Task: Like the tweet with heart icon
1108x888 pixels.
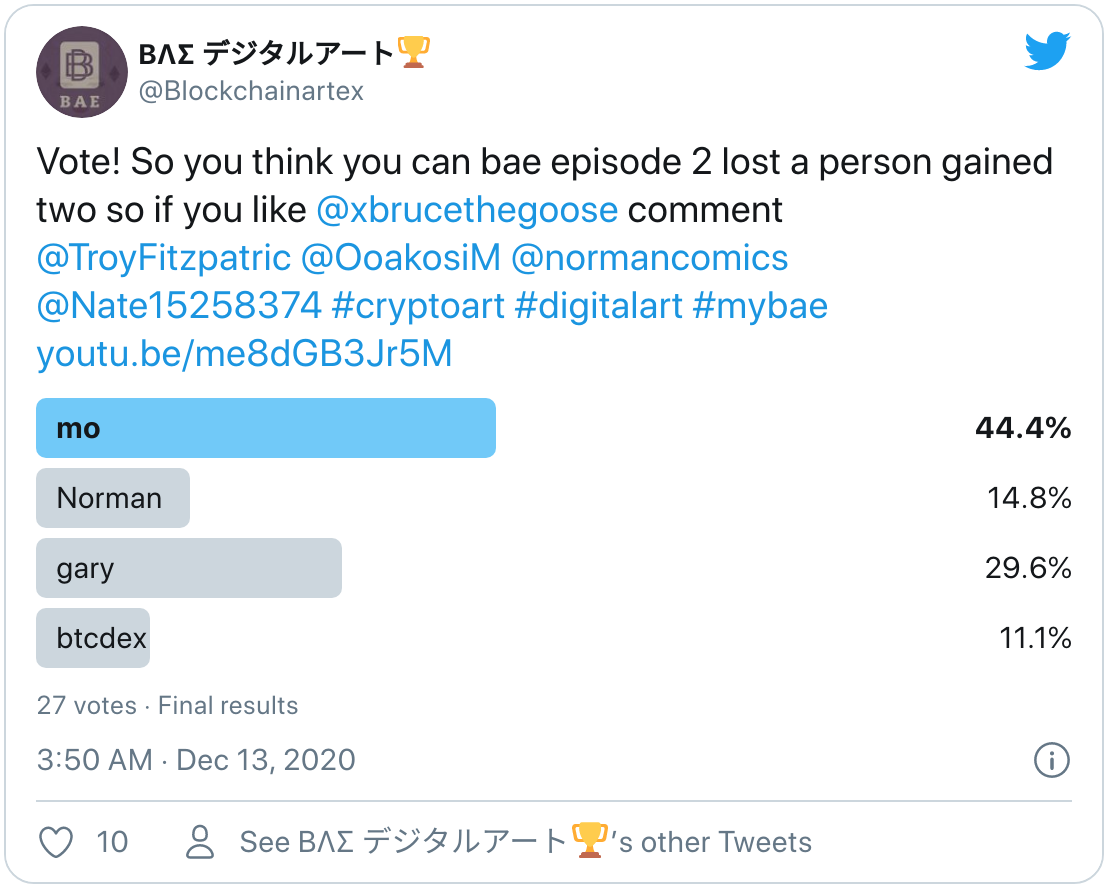Action: point(56,842)
